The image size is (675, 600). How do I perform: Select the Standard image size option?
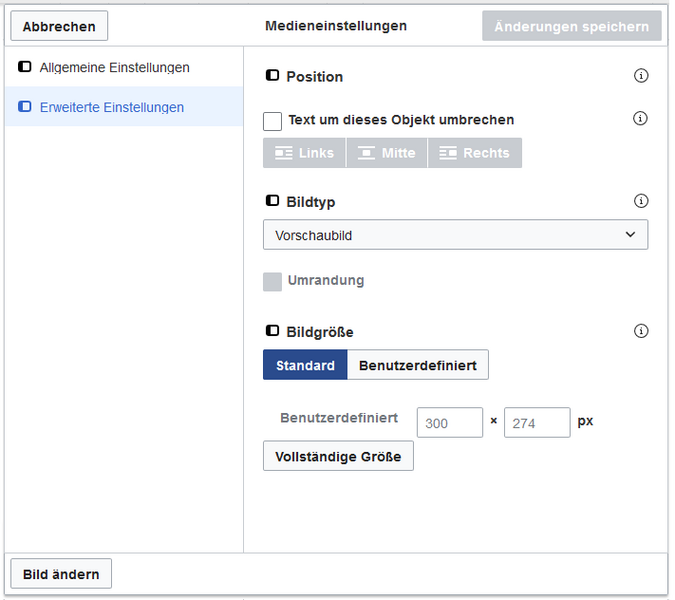tap(305, 365)
